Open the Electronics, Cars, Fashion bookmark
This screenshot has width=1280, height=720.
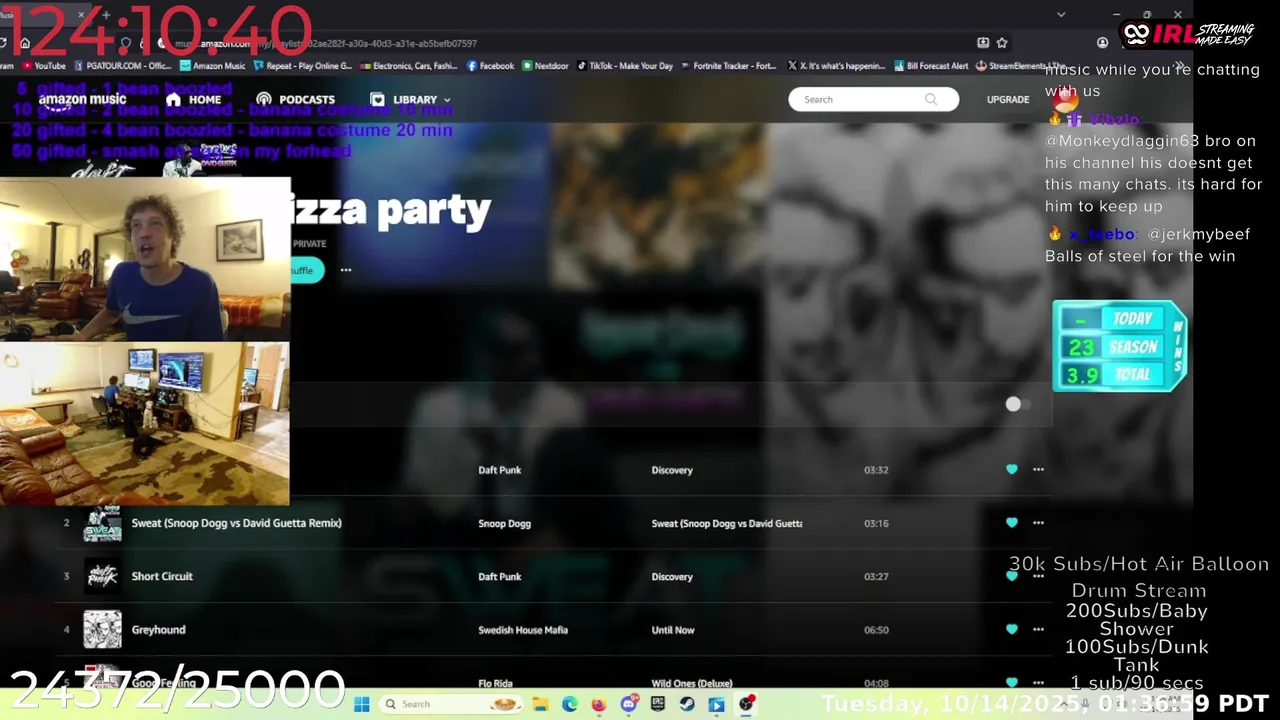click(408, 66)
